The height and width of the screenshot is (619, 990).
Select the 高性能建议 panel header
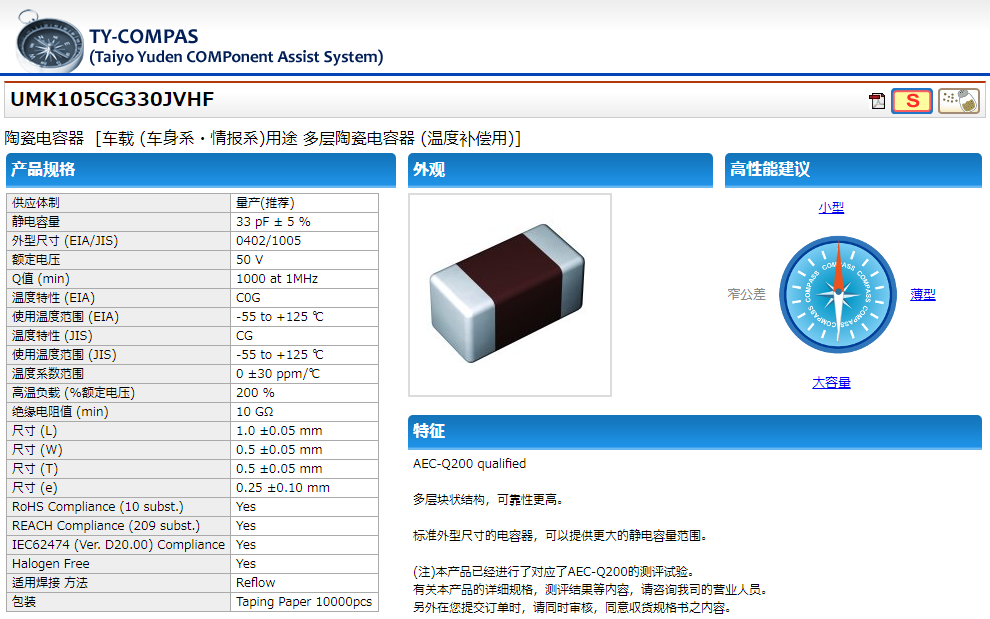(x=853, y=170)
